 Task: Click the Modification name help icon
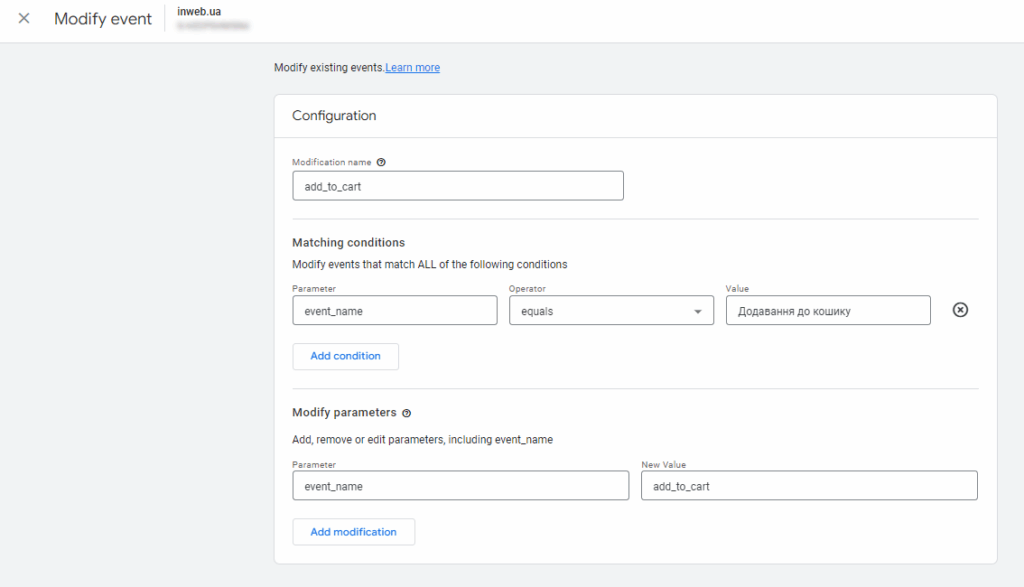pos(381,162)
